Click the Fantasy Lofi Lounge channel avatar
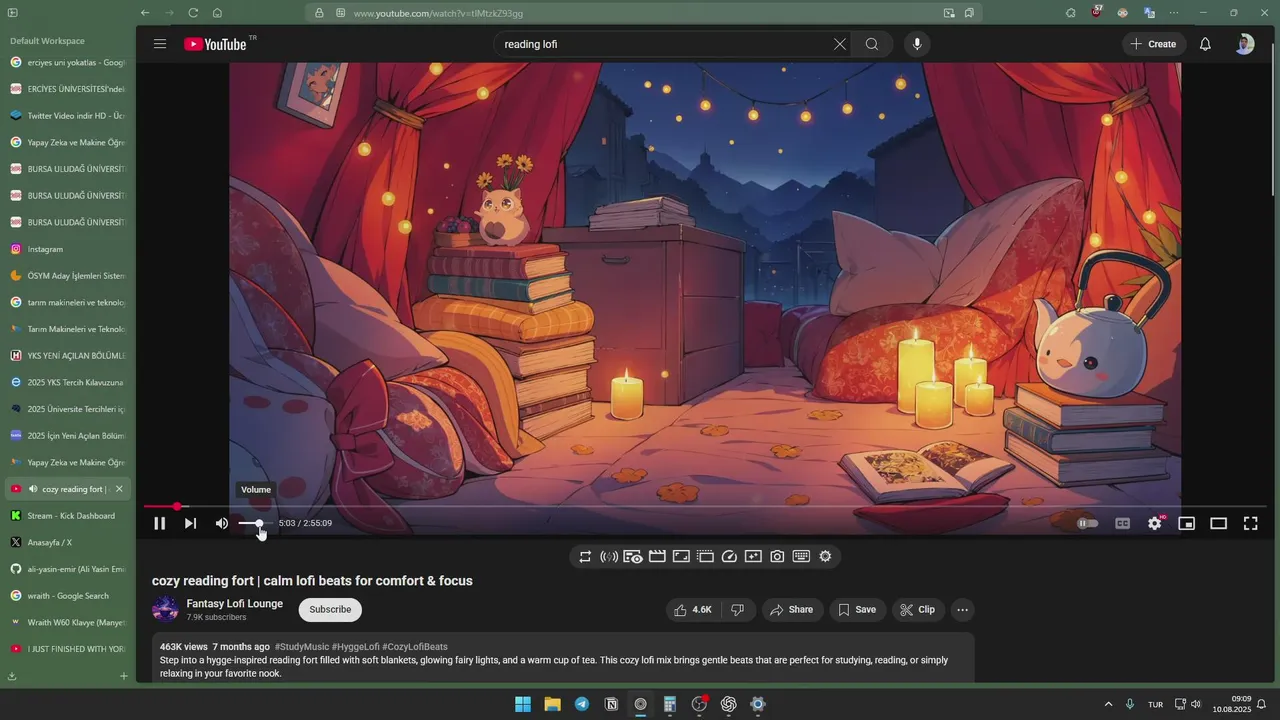The height and width of the screenshot is (720, 1280). pos(165,609)
